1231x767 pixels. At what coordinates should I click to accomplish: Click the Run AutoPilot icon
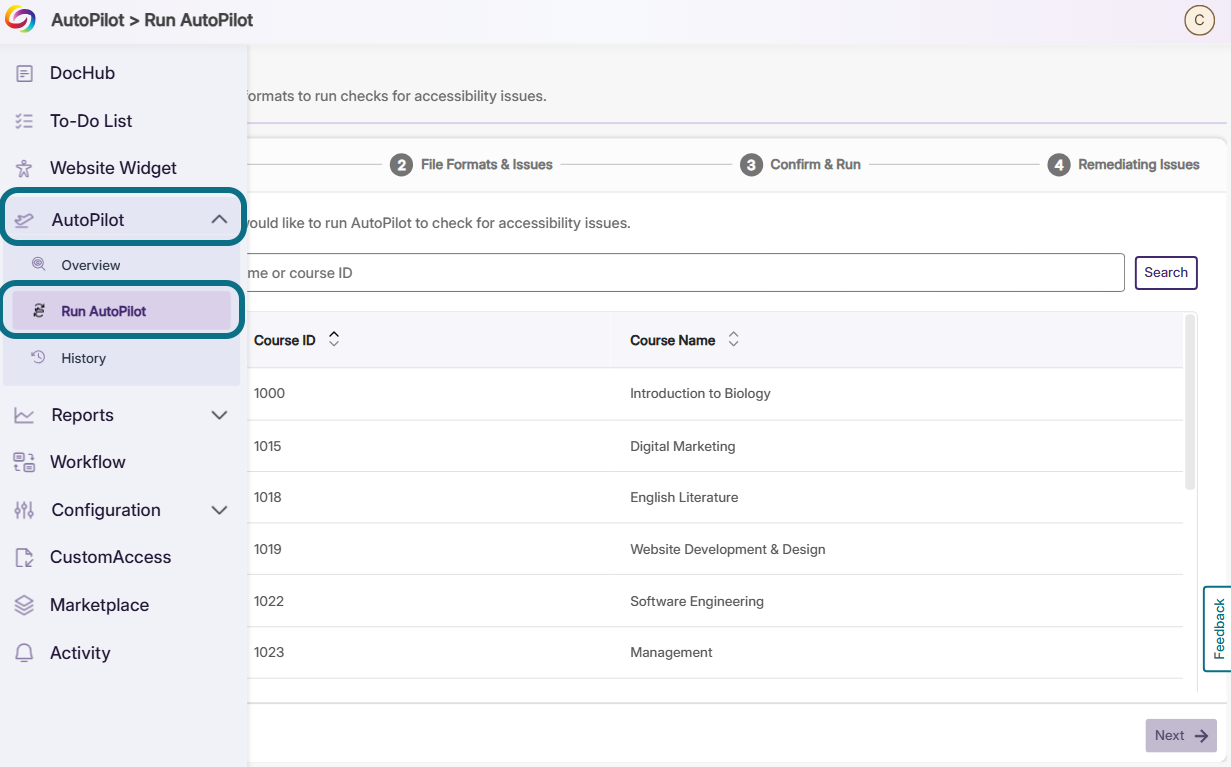coord(39,311)
